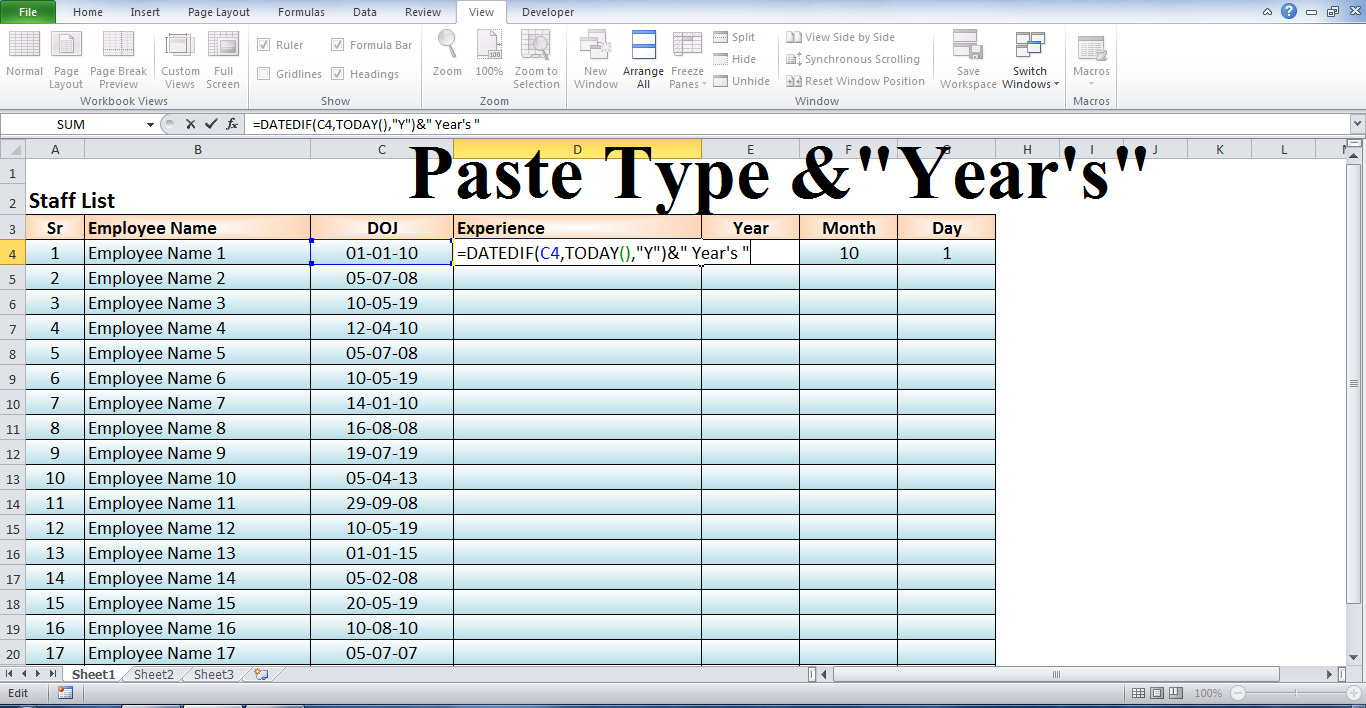Expand the Switch Windows dropdown
The image size is (1366, 708).
point(1030,60)
